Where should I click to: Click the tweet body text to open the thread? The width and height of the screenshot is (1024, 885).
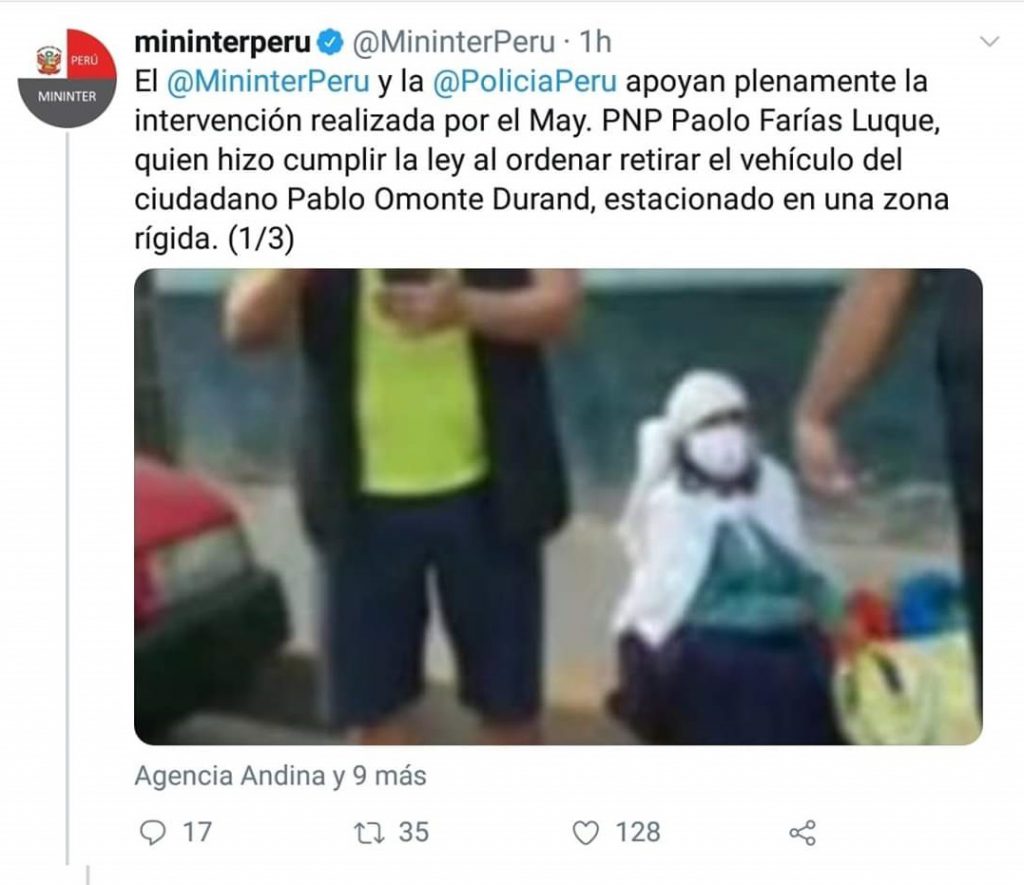[x=541, y=160]
